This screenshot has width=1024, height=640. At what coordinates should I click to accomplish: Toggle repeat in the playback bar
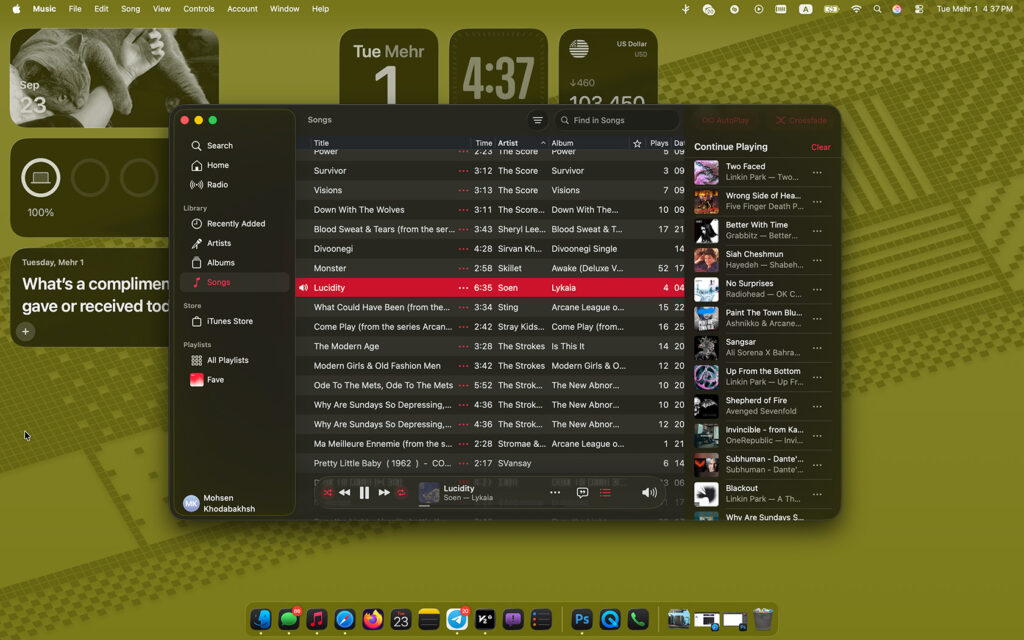point(402,493)
